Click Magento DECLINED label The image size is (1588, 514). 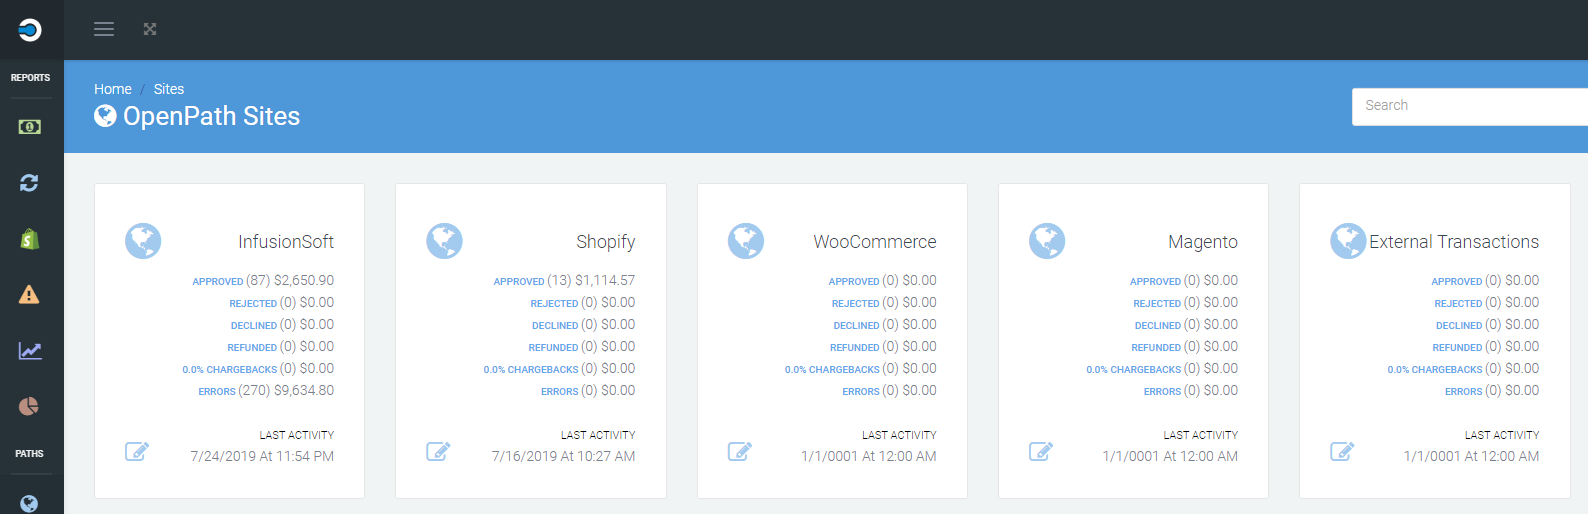[1158, 326]
